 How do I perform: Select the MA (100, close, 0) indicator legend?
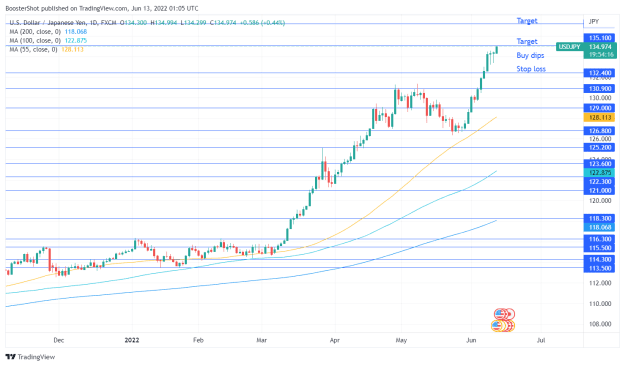pos(48,41)
